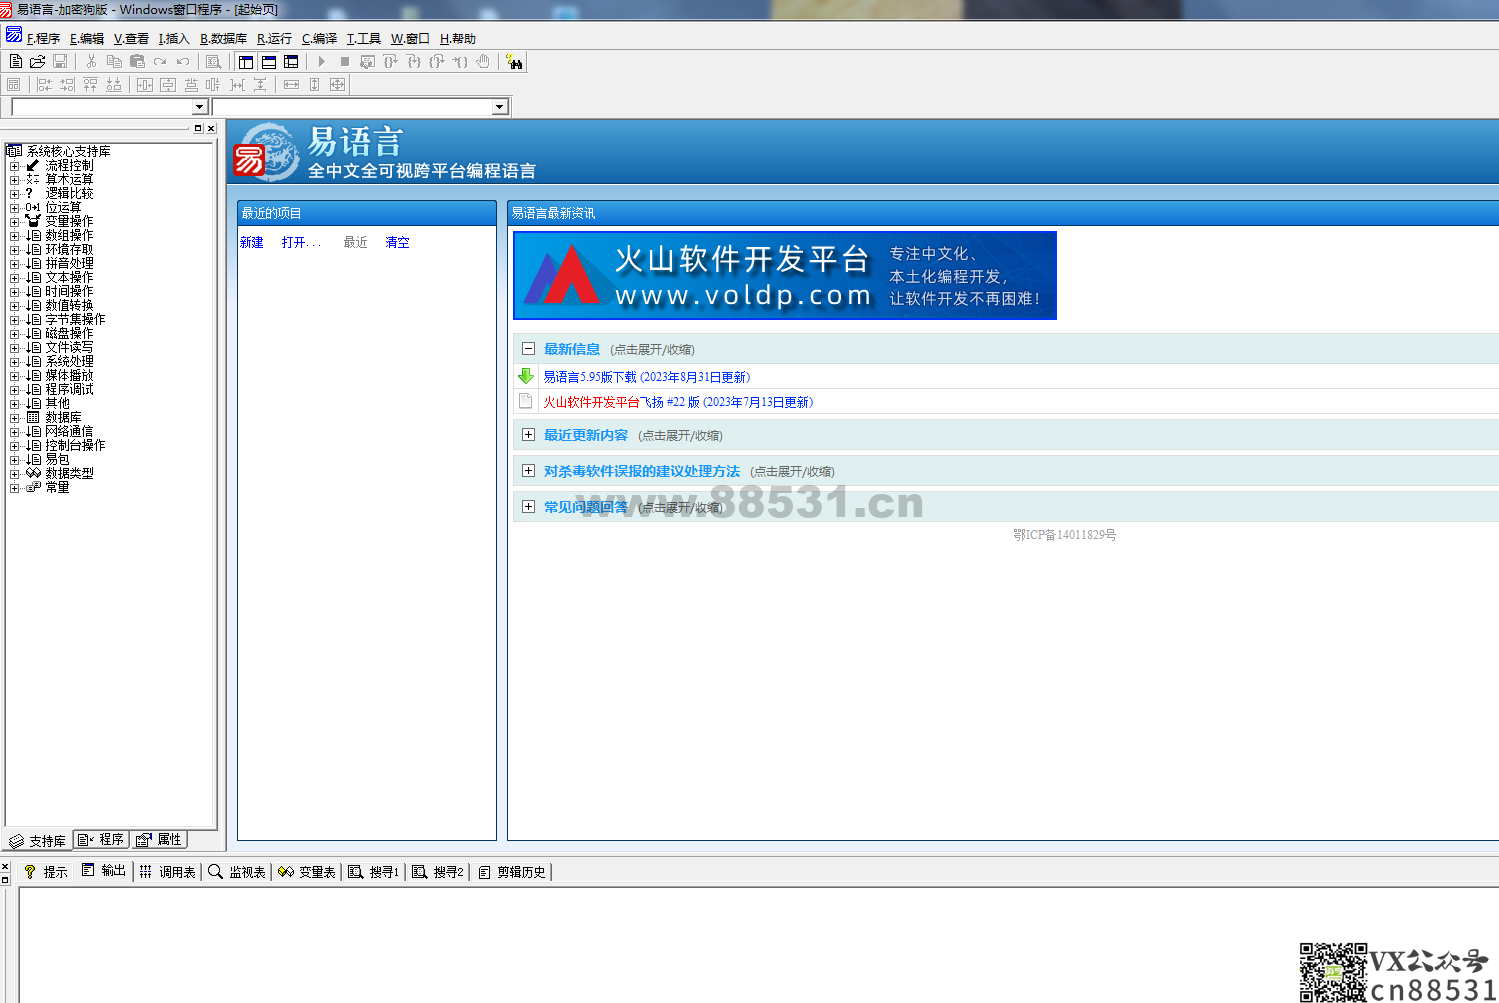
Task: Click the Run play triangle icon
Action: tap(322, 62)
